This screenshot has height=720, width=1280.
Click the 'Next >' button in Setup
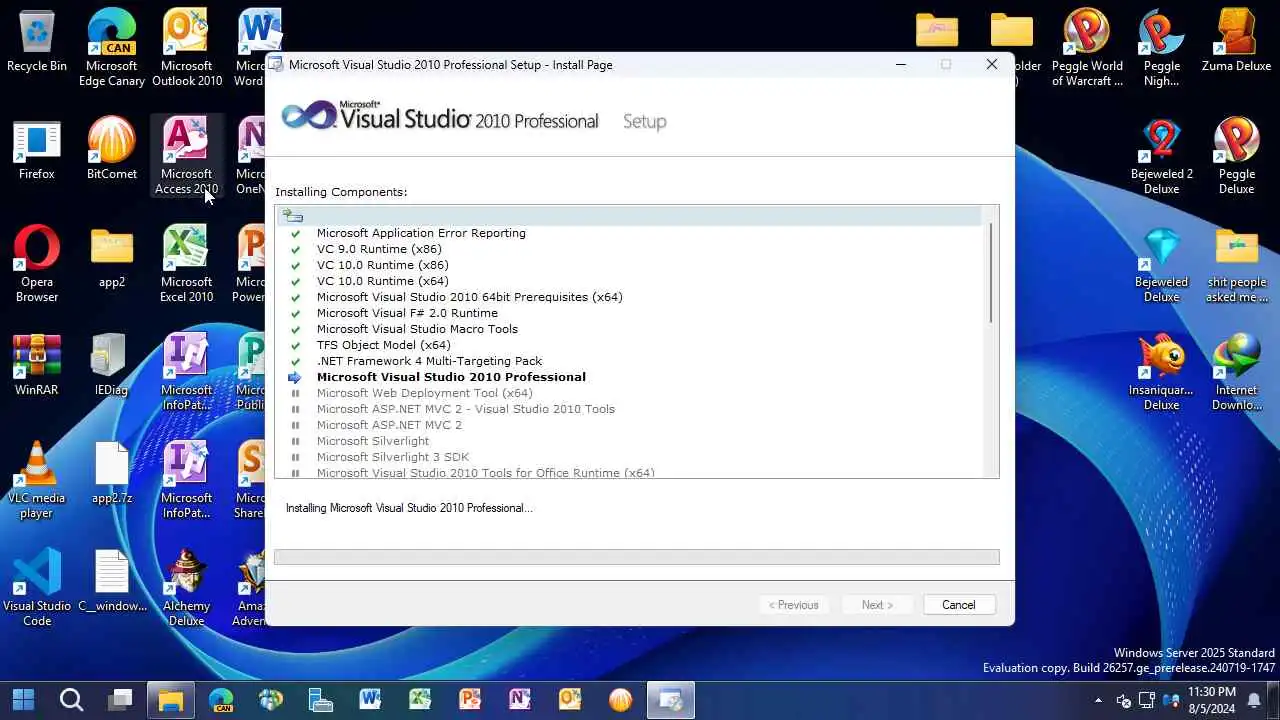tap(877, 604)
